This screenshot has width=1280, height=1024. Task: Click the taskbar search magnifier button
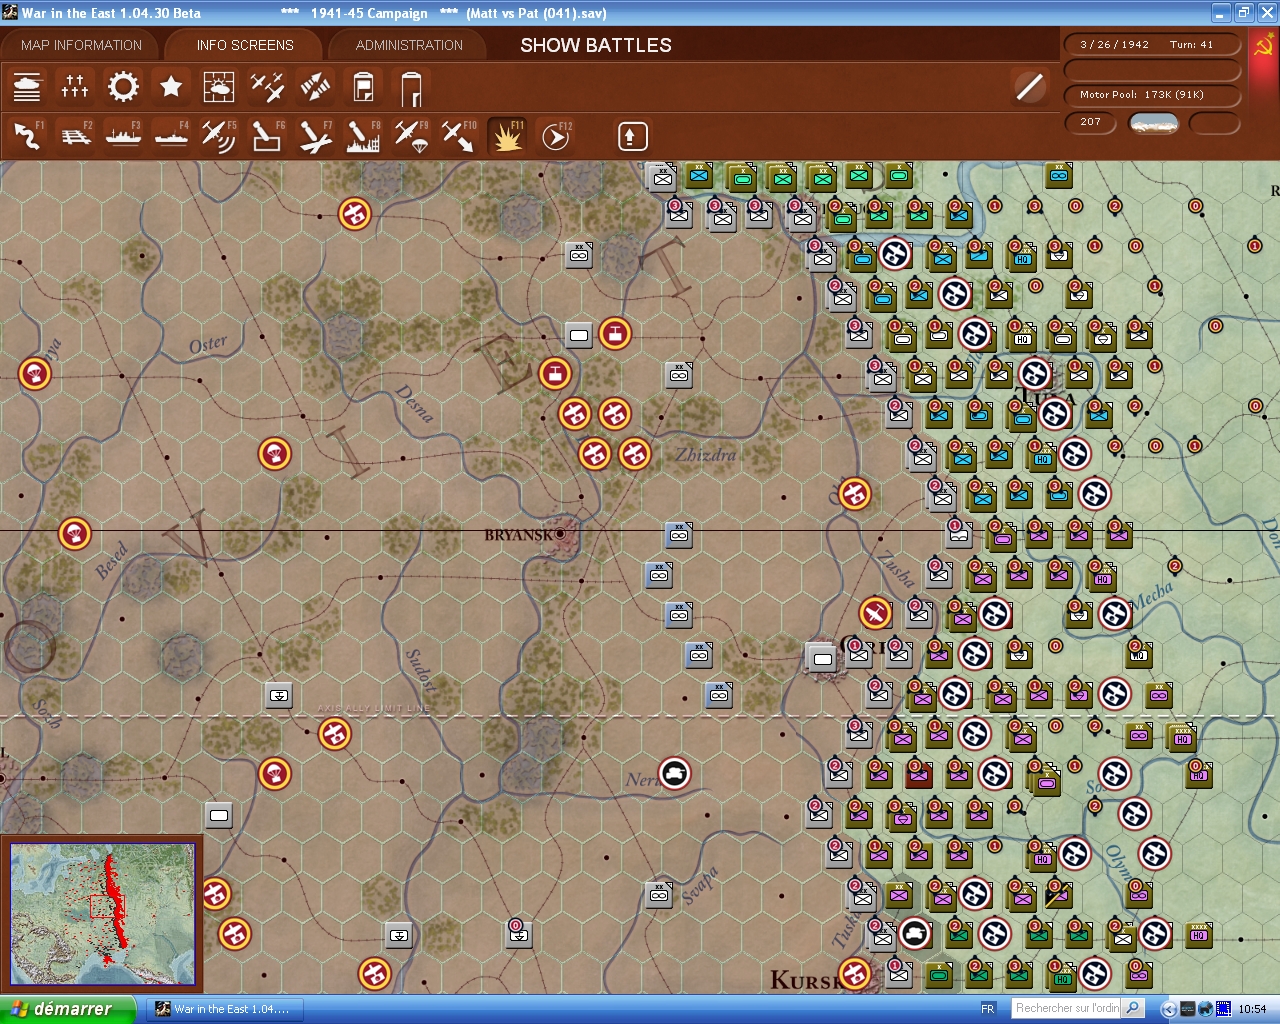pos(1133,1008)
